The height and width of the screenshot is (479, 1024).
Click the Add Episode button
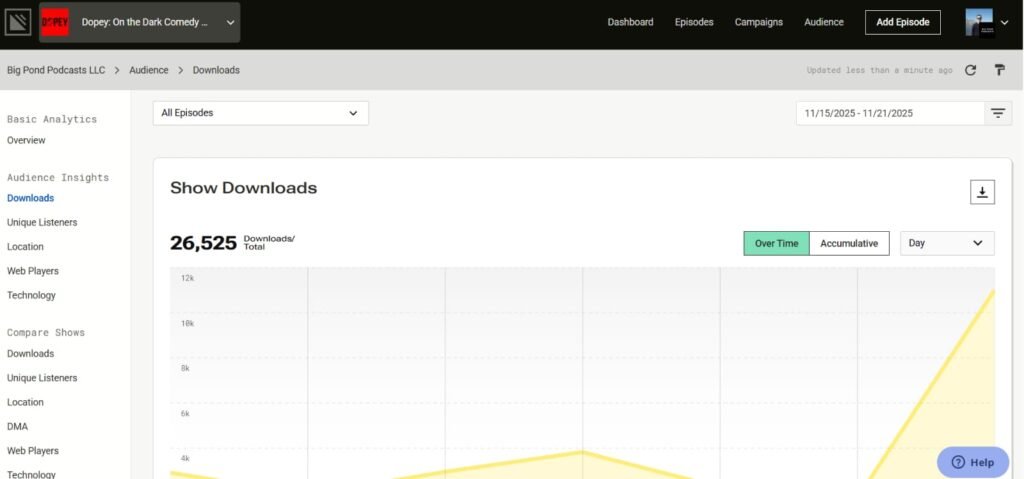(903, 22)
